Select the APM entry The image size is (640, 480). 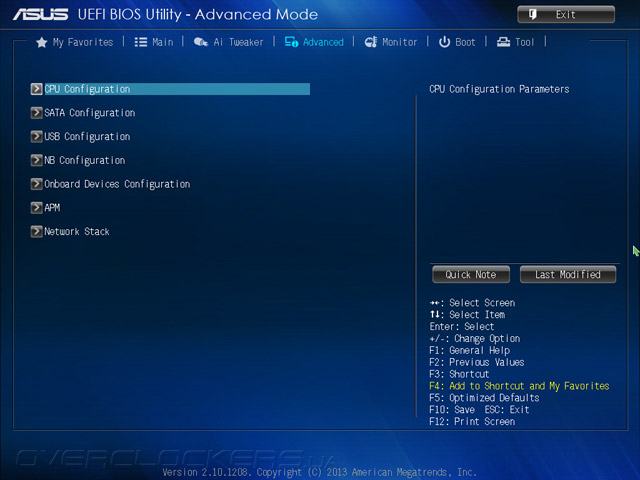click(52, 208)
